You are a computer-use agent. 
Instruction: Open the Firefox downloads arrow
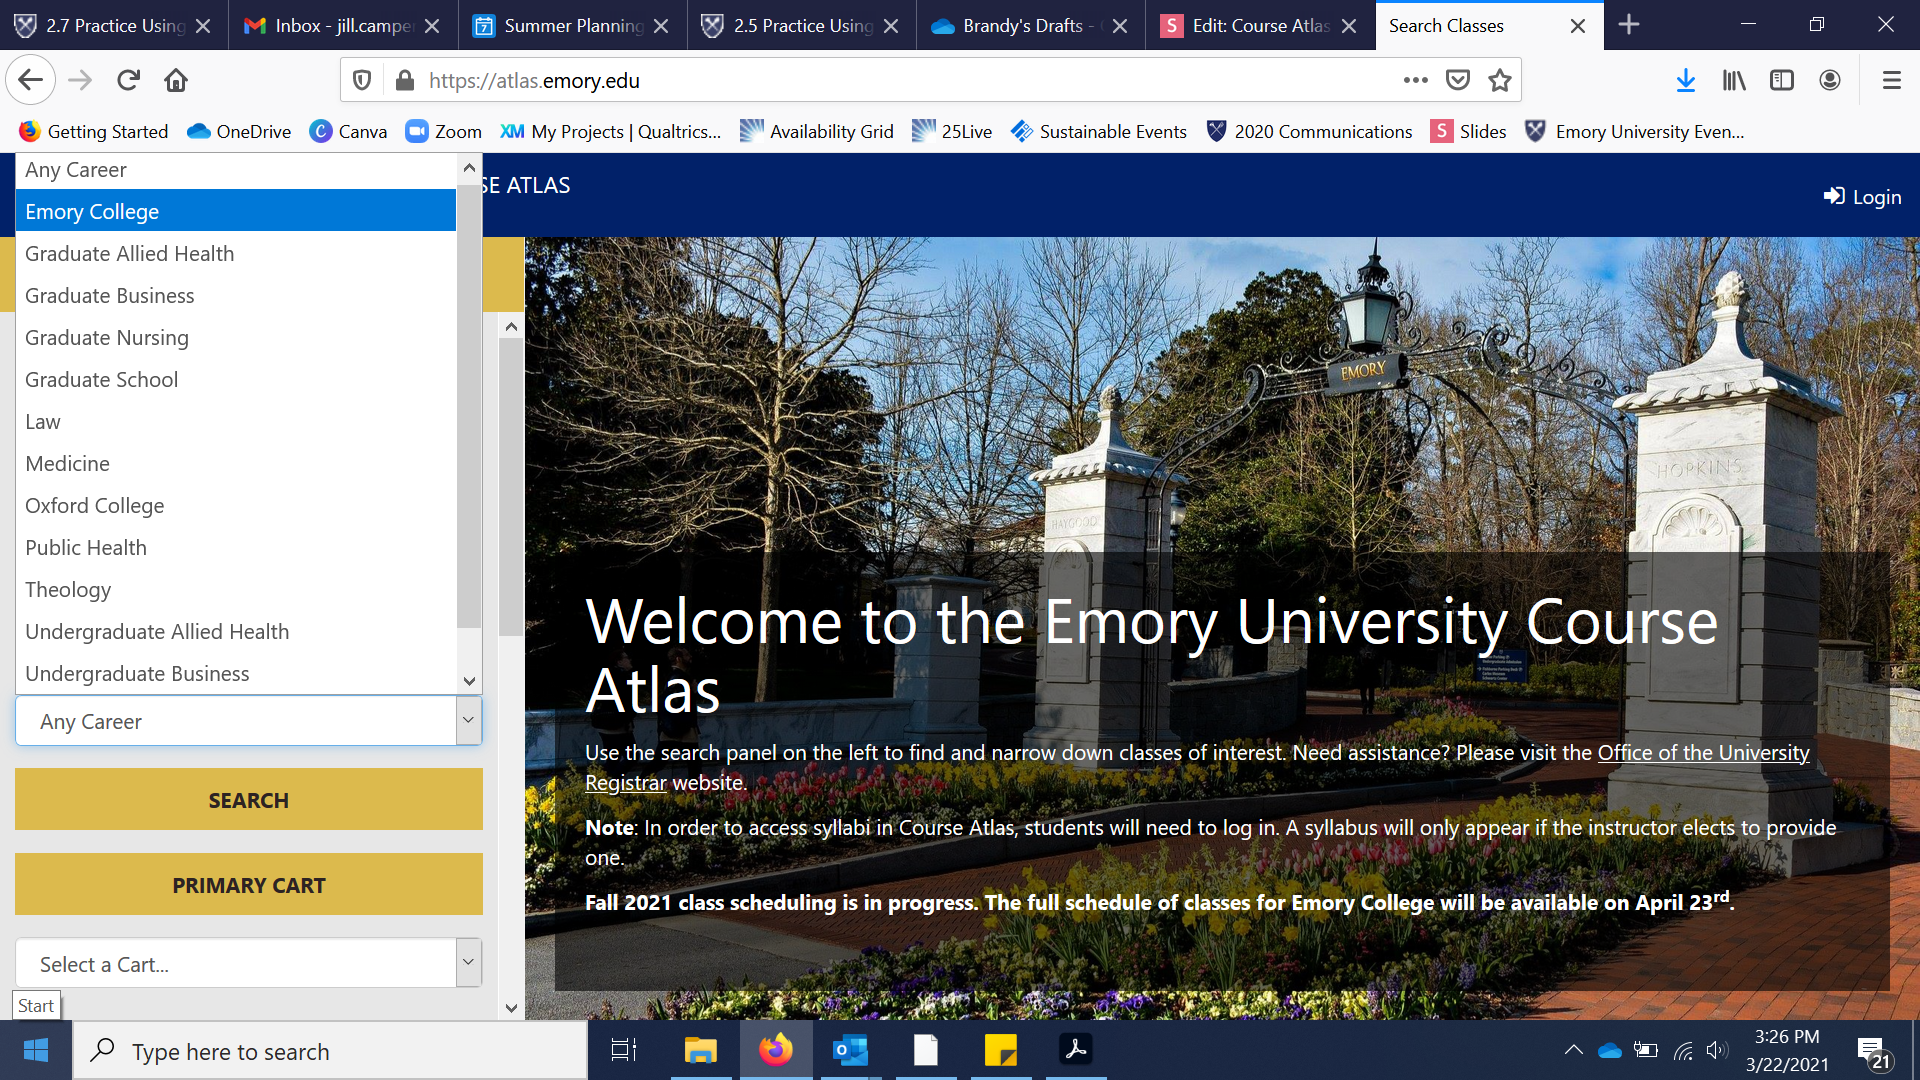coord(1685,80)
